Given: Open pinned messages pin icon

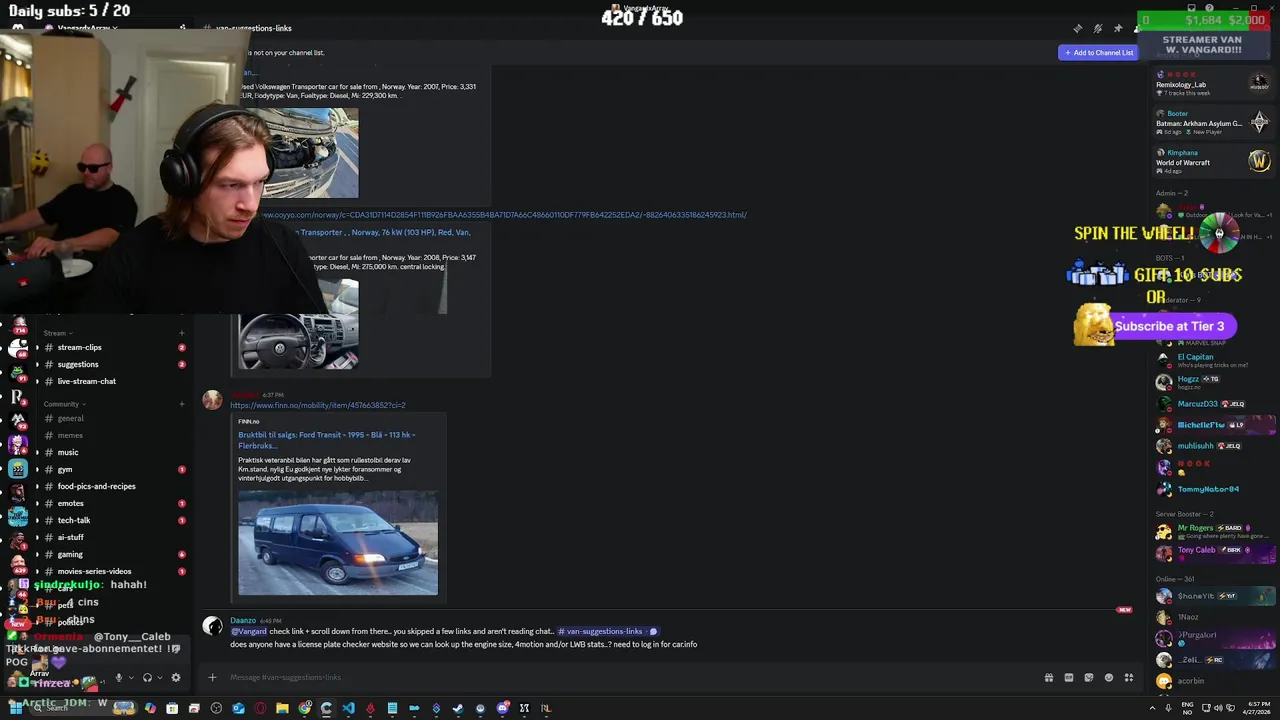Looking at the screenshot, I should pos(1118,28).
